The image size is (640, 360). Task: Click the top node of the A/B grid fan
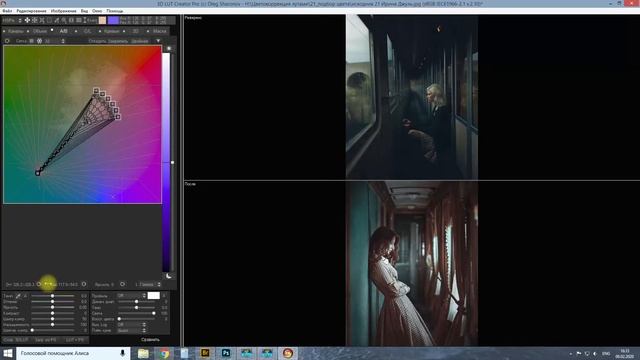coord(96,91)
